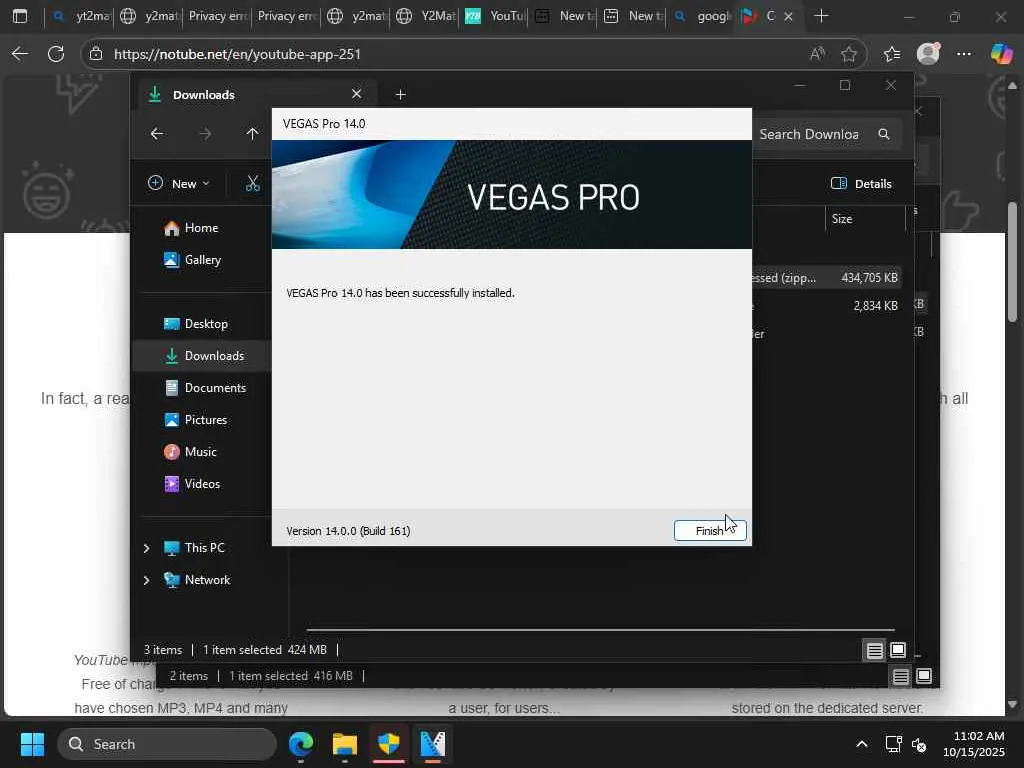The height and width of the screenshot is (768, 1024).
Task: Click the forward arrow in File Explorer
Action: 204,134
